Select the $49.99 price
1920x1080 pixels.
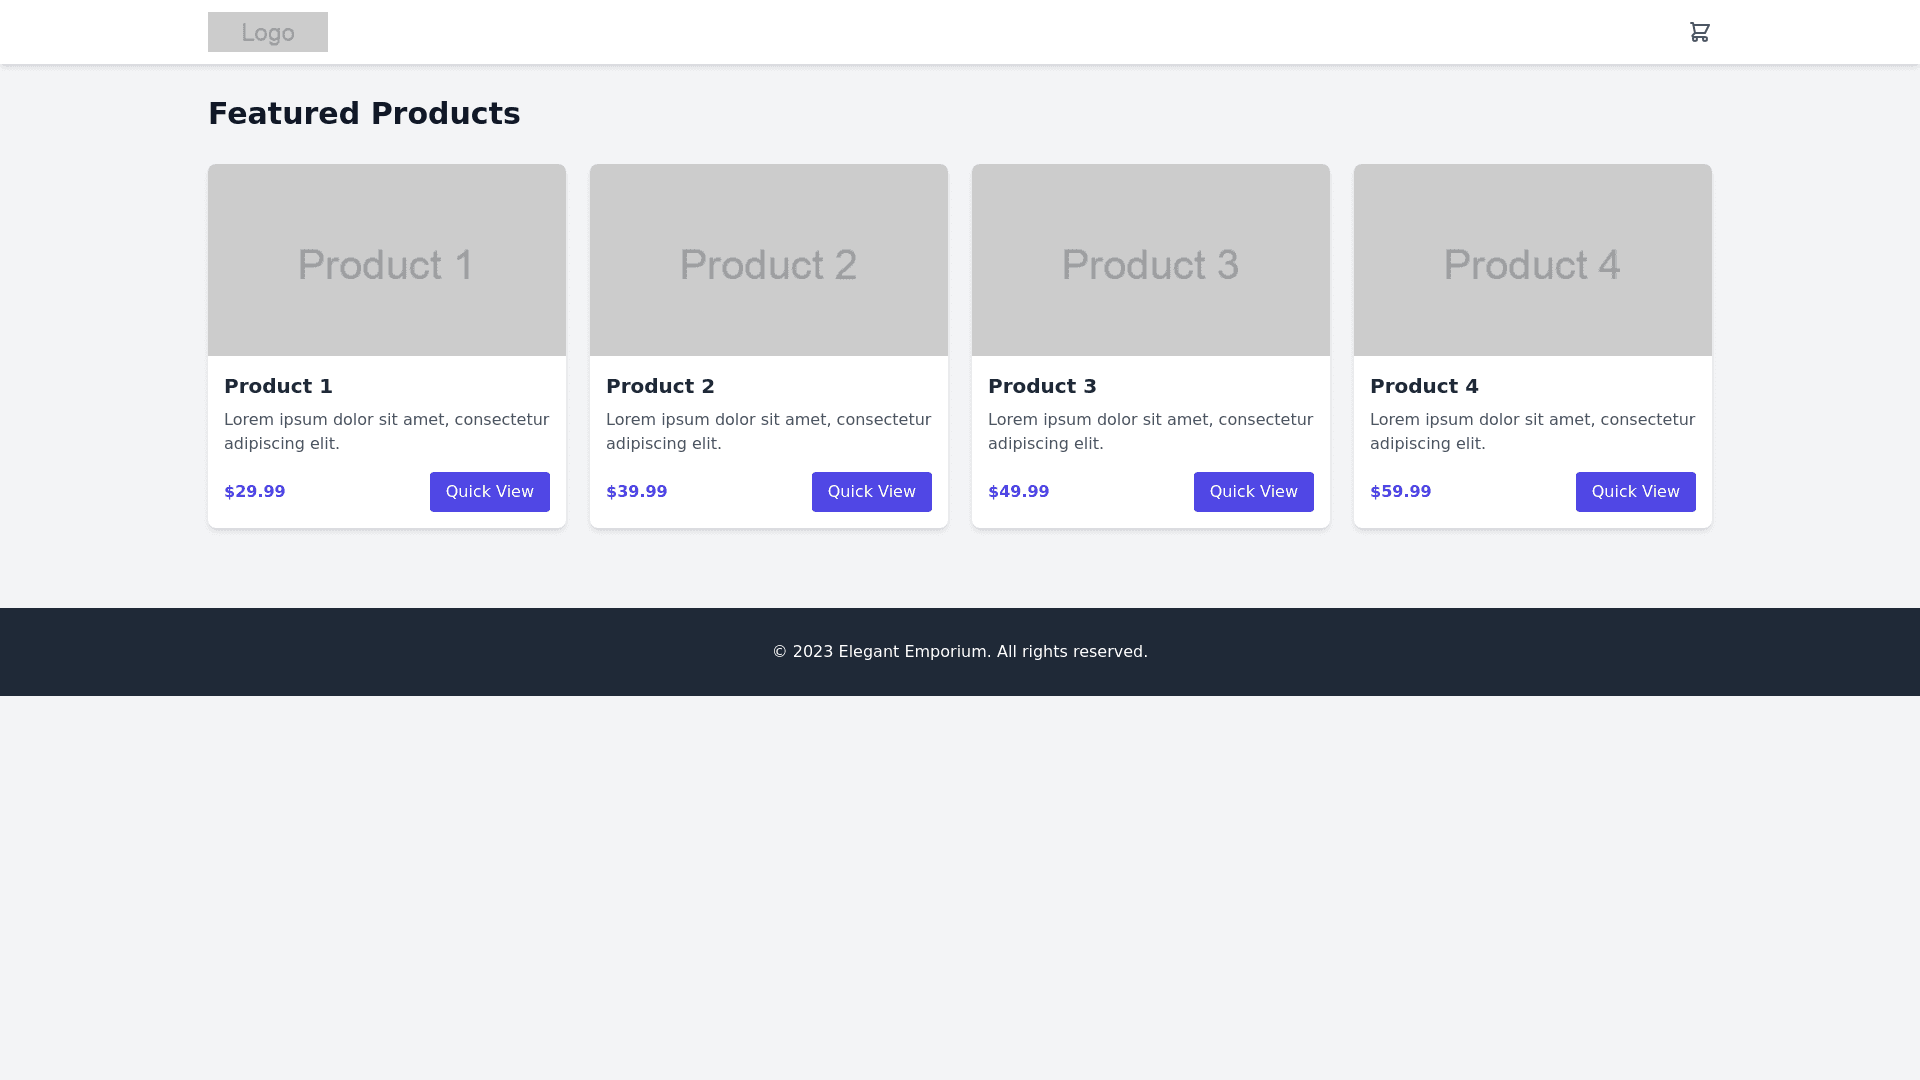tap(1019, 492)
